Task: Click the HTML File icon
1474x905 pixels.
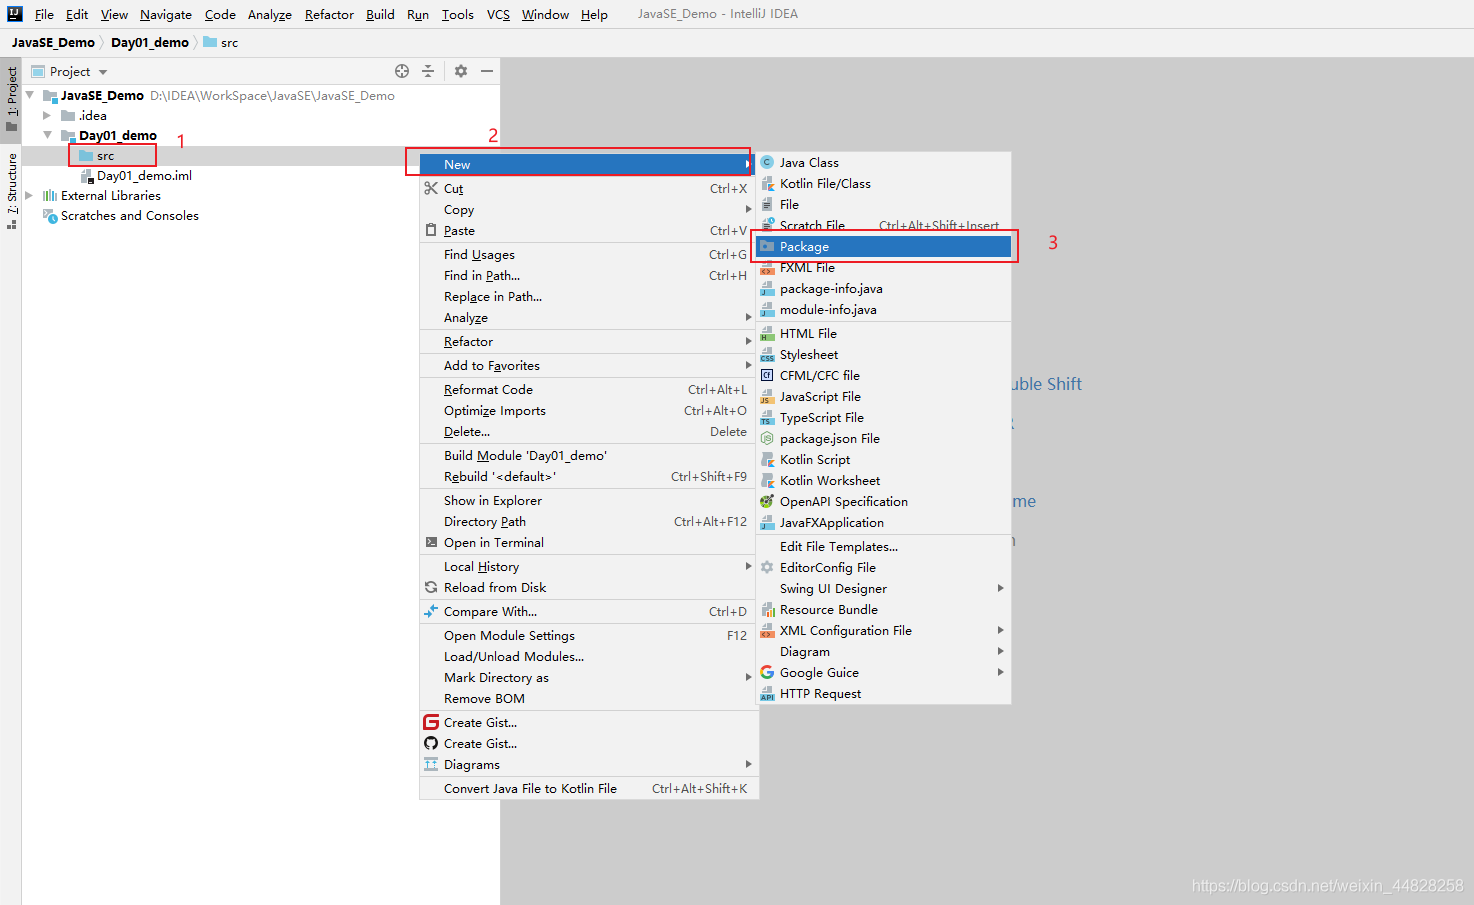Action: coord(767,333)
